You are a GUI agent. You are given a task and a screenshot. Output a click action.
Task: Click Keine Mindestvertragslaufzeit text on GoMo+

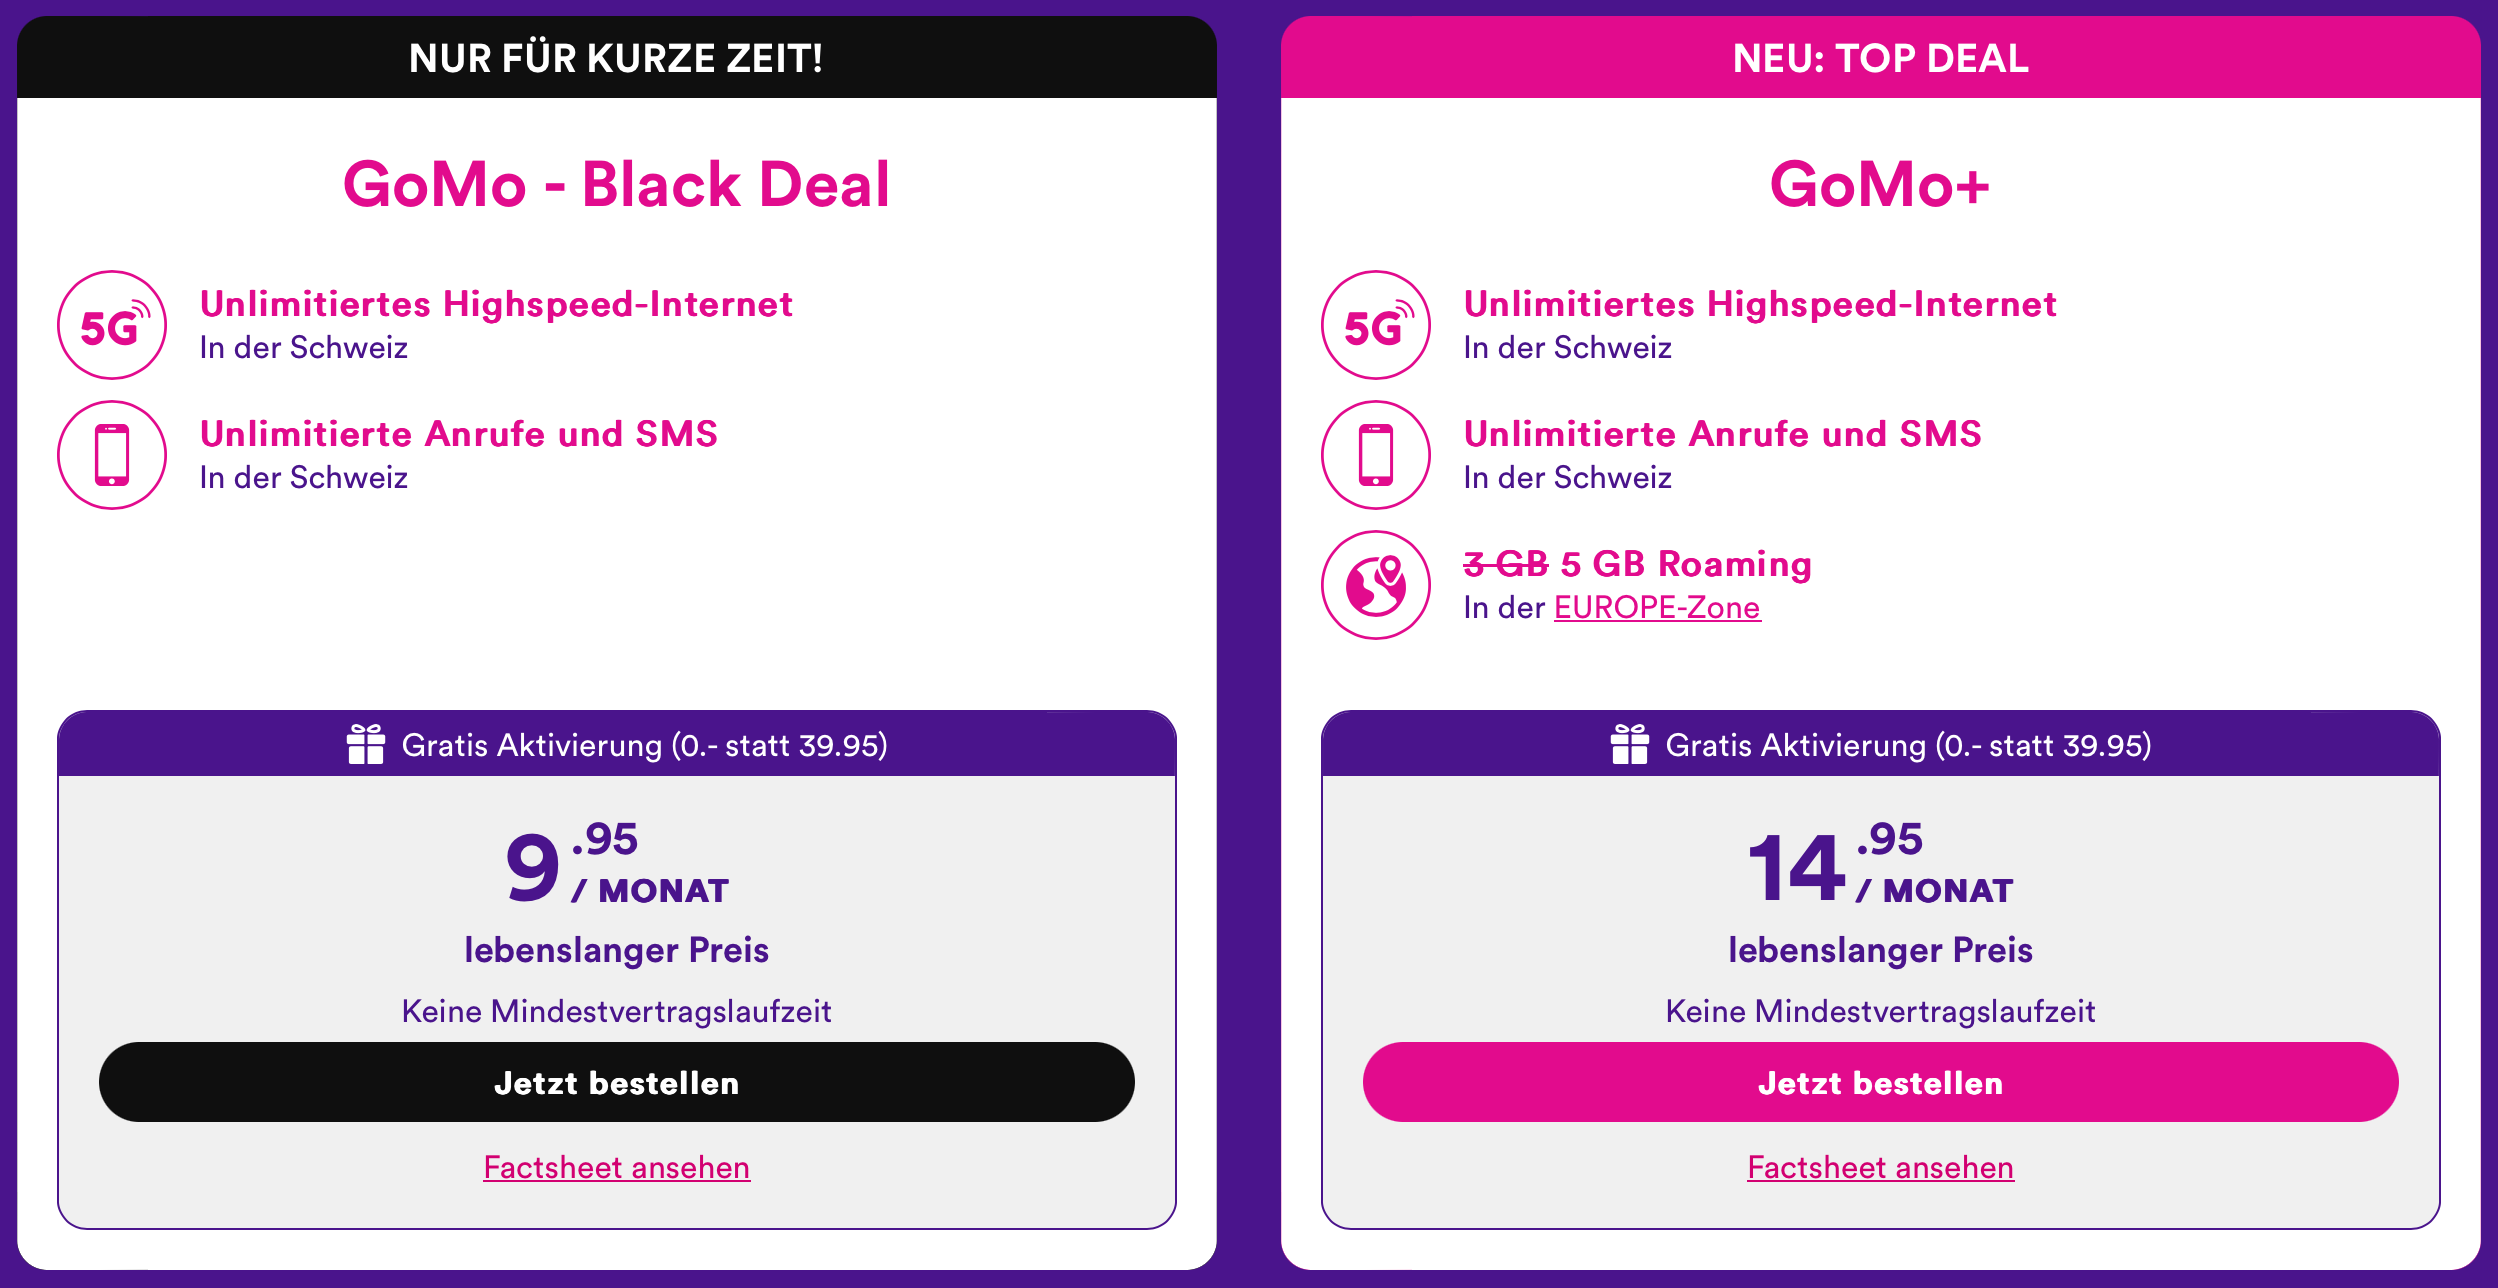coord(1880,1011)
